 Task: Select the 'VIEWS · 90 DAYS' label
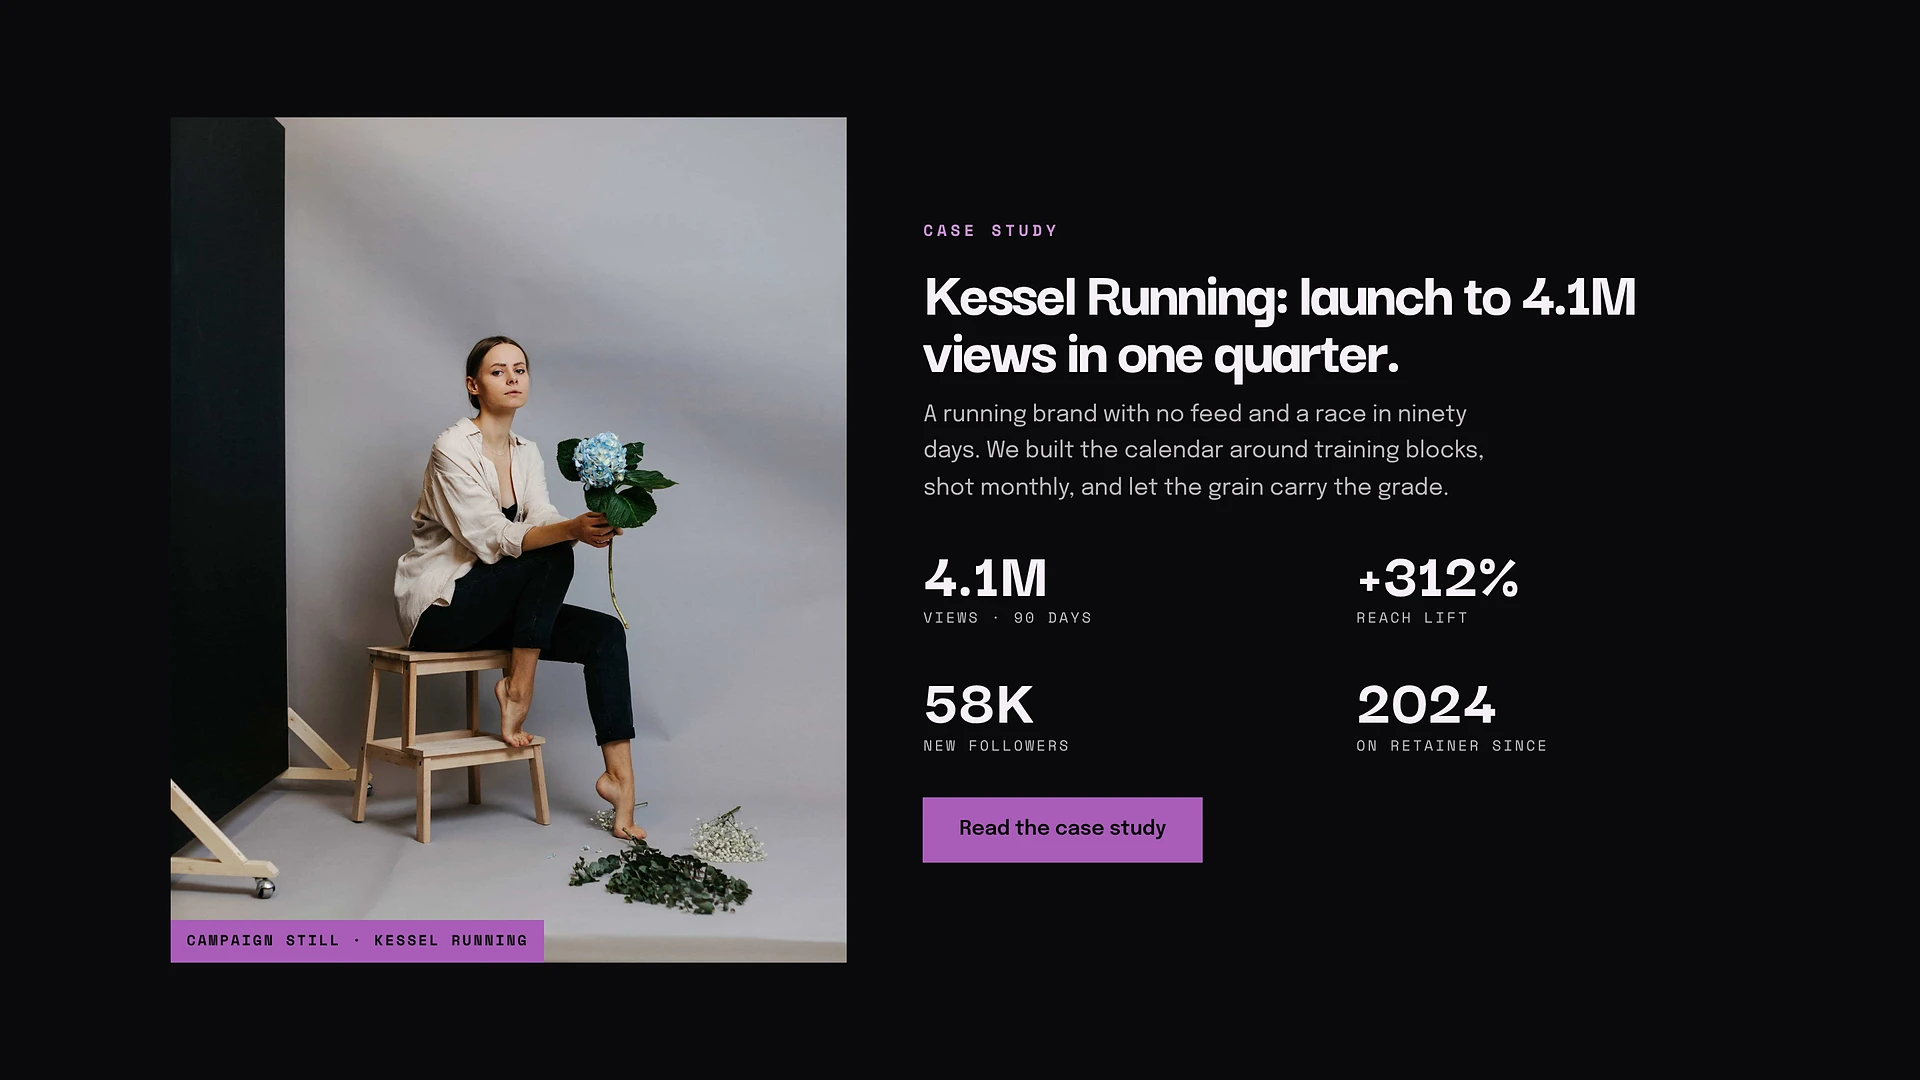[1007, 618]
